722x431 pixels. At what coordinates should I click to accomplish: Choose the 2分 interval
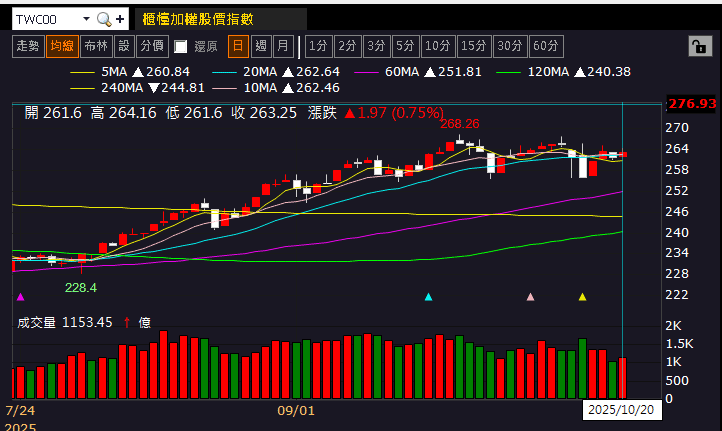(x=348, y=46)
